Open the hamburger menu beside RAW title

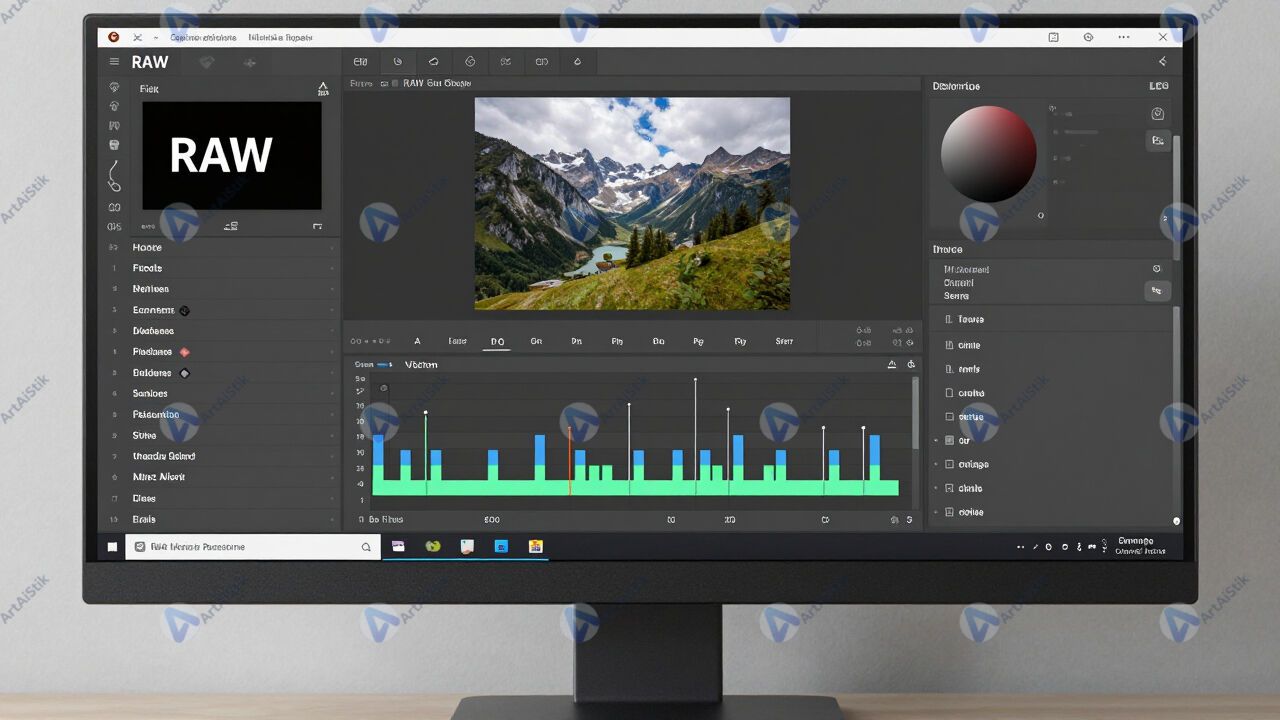click(114, 62)
